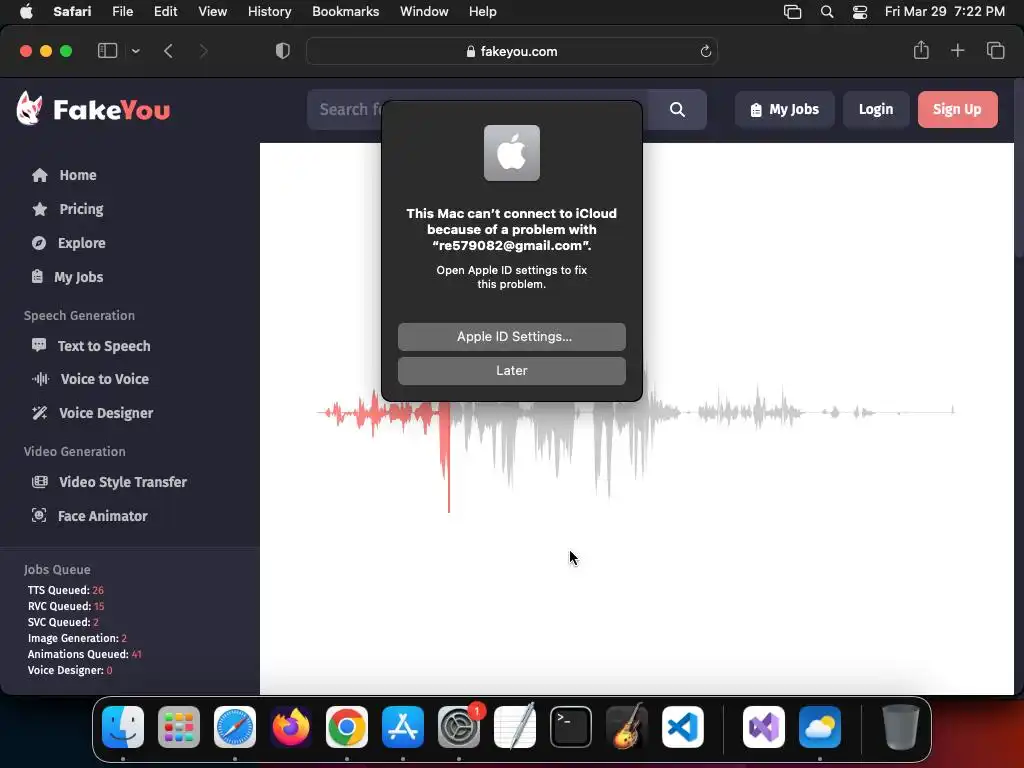Screen dimensions: 1024x768
Task: Click the Stage Manager menu bar icon
Action: (792, 12)
